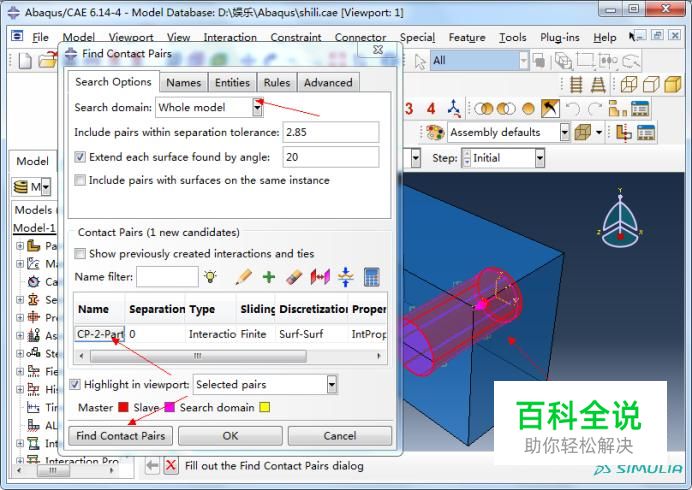Open translucency cube dropdown arrow

(x=599, y=132)
